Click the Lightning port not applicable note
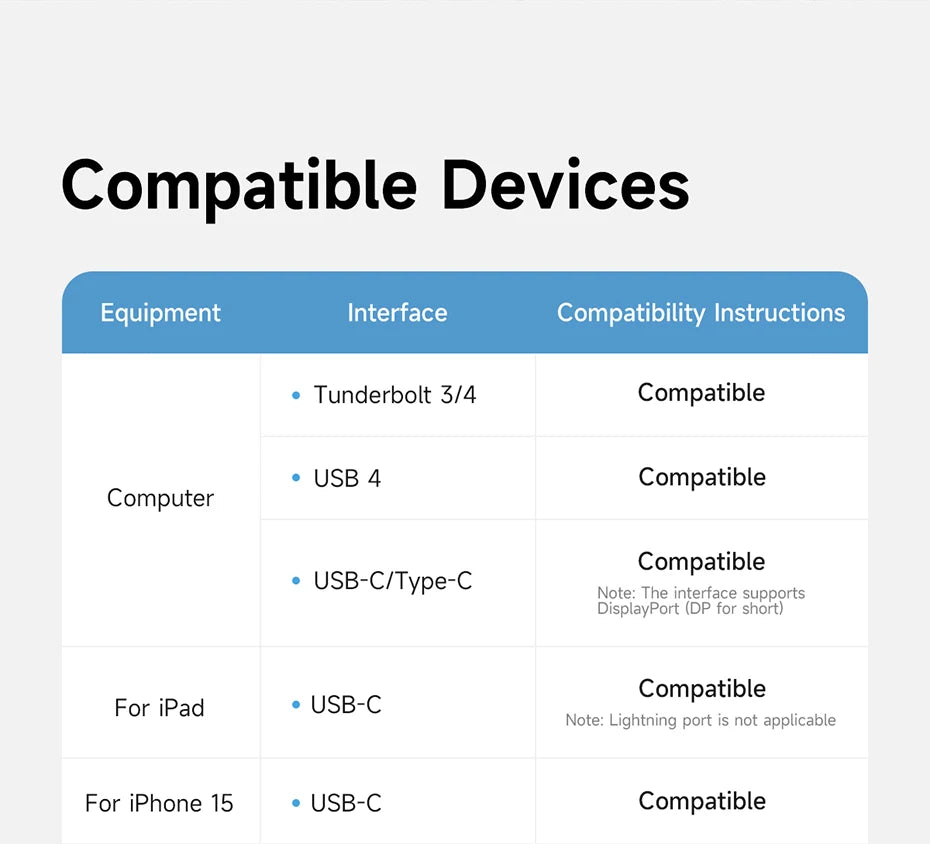Image resolution: width=930 pixels, height=844 pixels. pyautogui.click(x=700, y=720)
